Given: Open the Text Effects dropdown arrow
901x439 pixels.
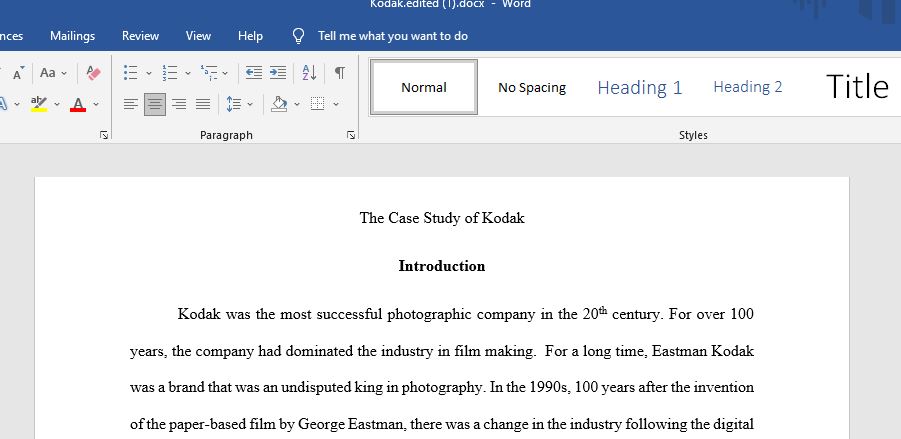Looking at the screenshot, I should coord(17,105).
